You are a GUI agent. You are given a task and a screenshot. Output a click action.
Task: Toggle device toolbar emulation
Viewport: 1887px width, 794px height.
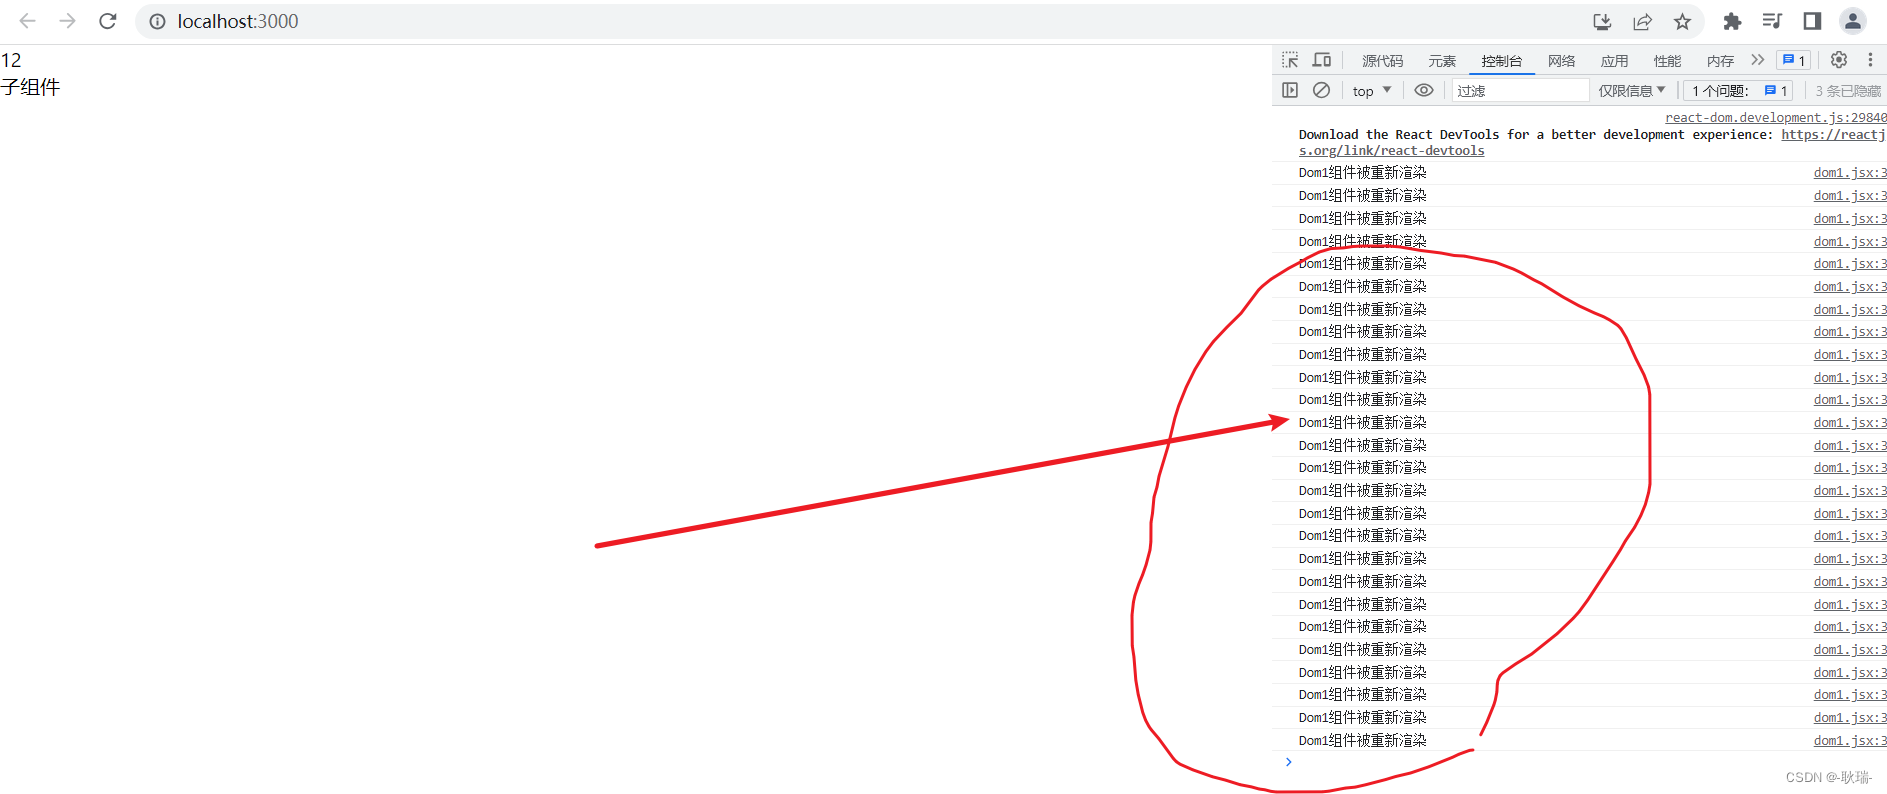coord(1322,60)
